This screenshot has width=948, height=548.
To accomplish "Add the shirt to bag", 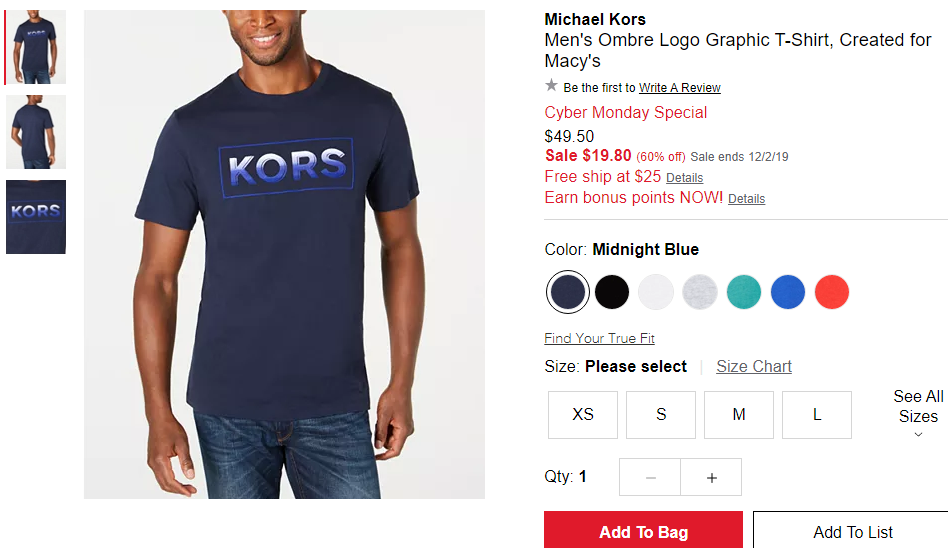I will click(x=643, y=530).
